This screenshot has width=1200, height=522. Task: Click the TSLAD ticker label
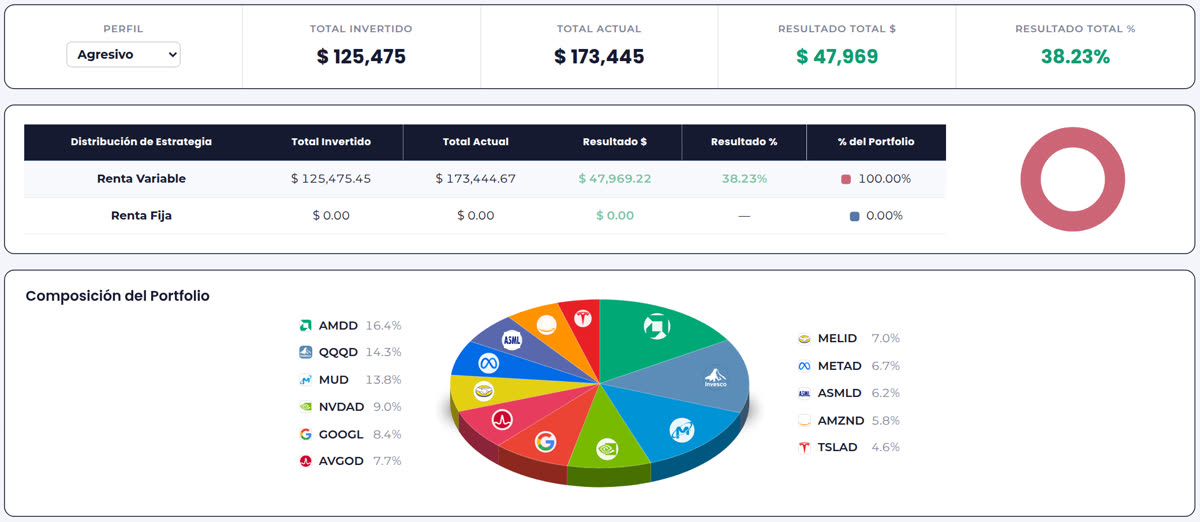838,447
